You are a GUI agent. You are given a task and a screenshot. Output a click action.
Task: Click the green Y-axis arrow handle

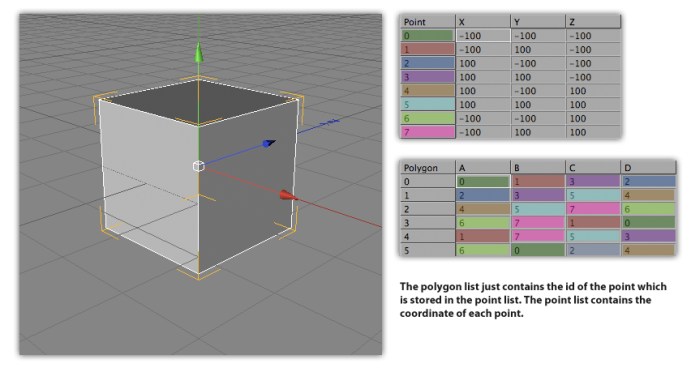click(x=199, y=52)
